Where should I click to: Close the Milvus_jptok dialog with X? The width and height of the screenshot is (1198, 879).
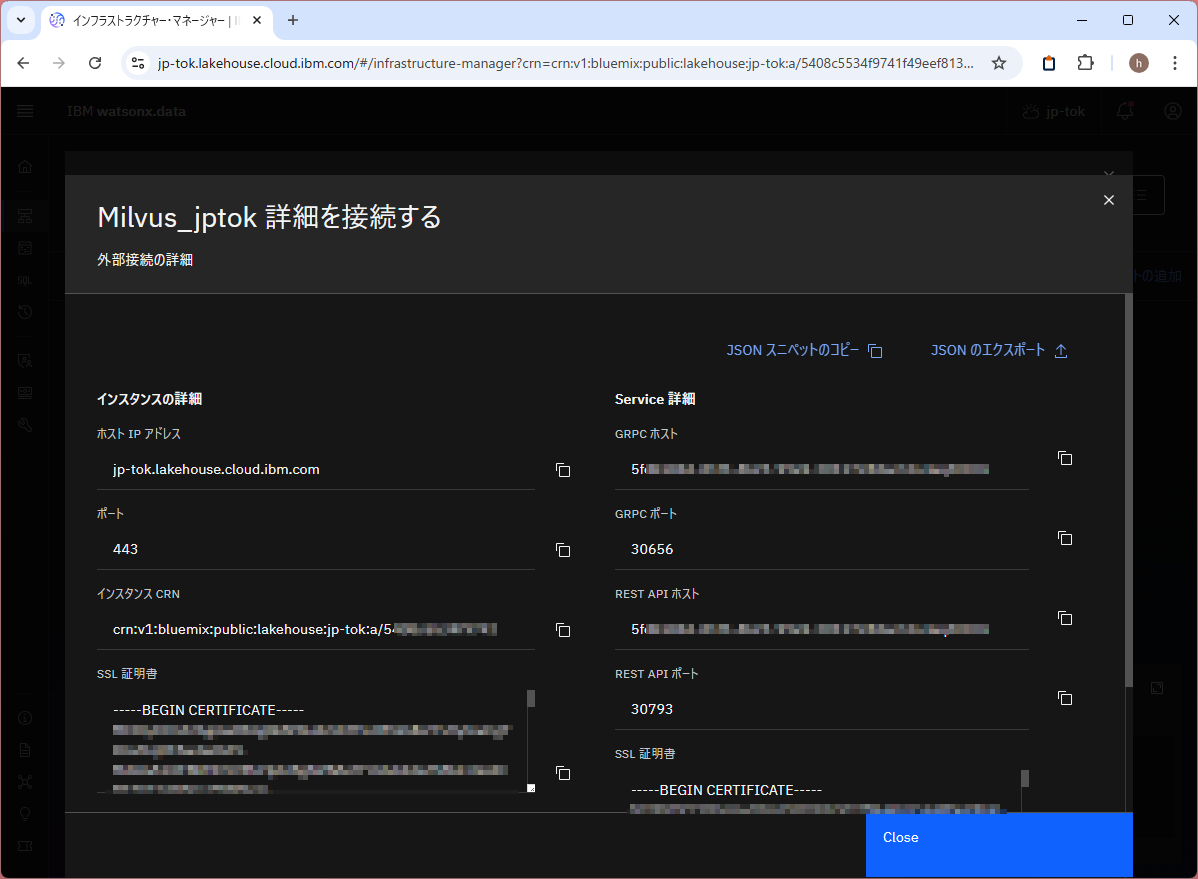click(x=1109, y=200)
